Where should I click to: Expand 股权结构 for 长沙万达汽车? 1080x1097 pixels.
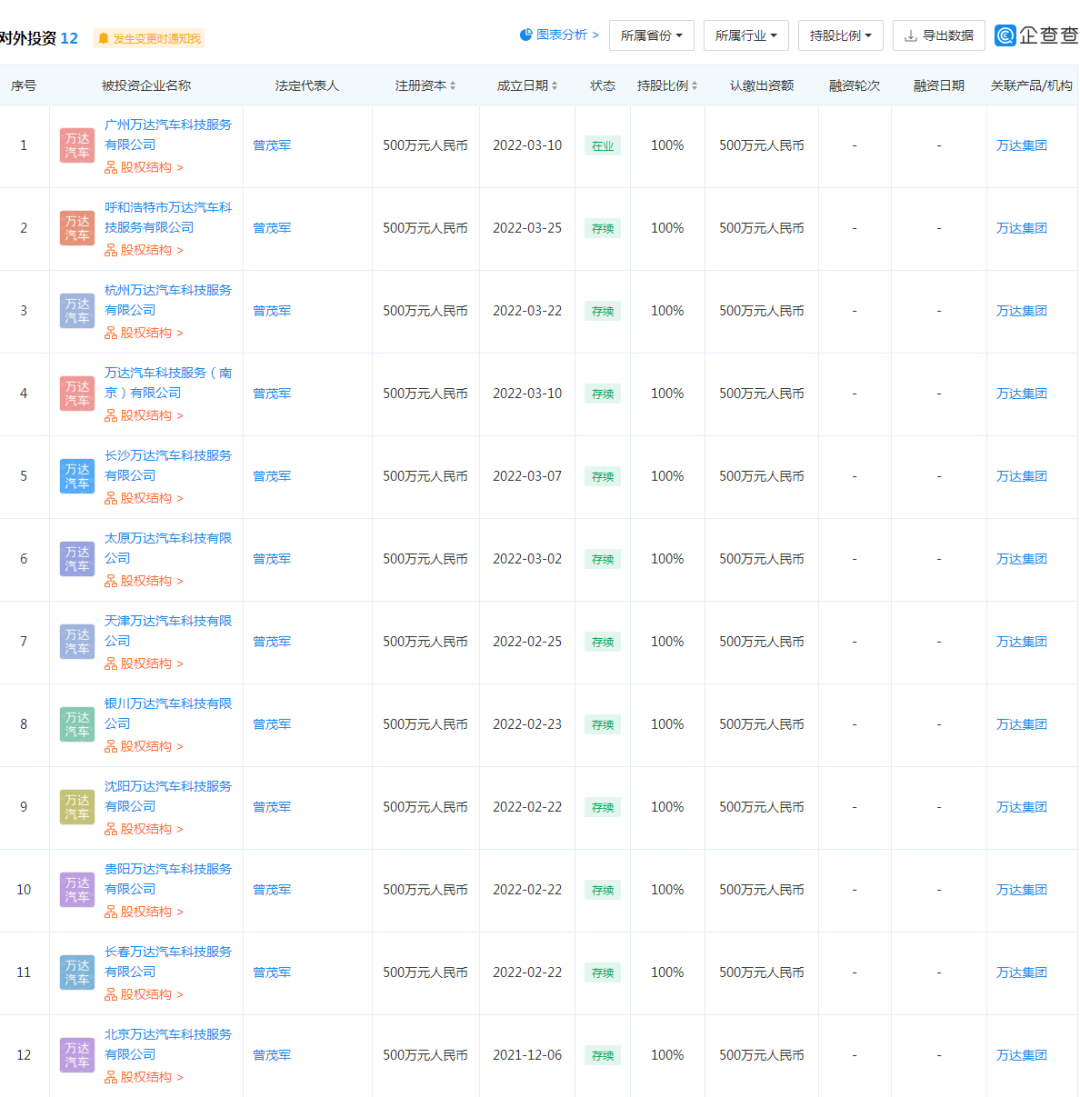tap(144, 498)
